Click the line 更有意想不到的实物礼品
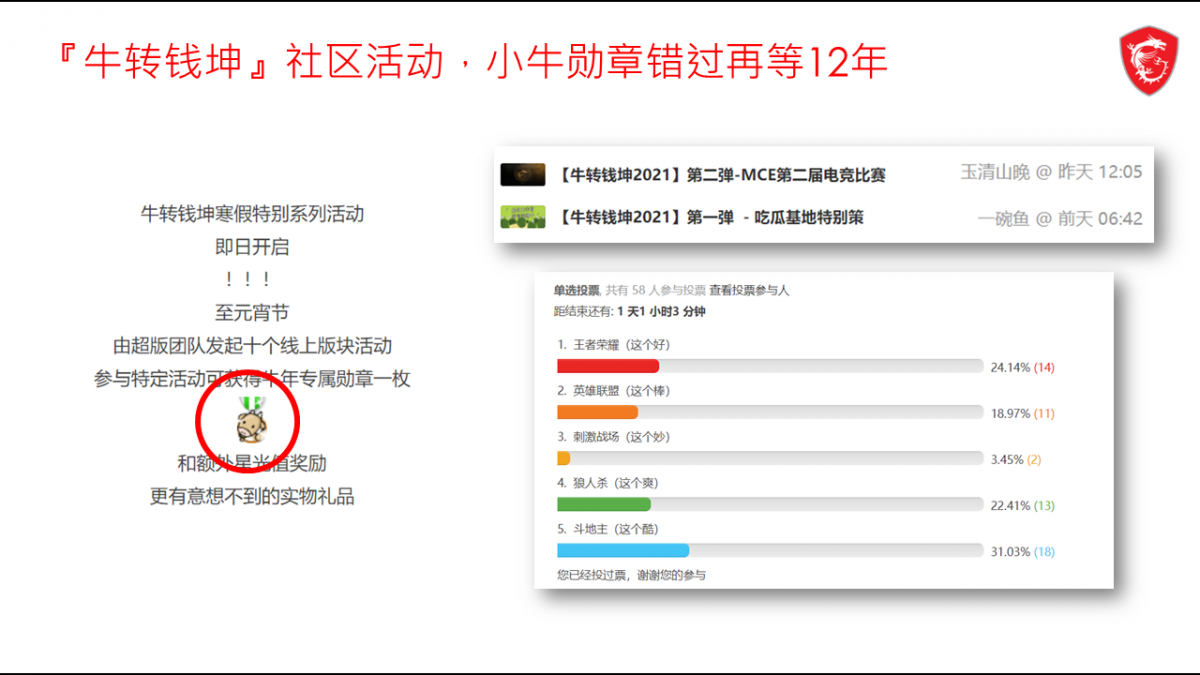This screenshot has height=675, width=1200. click(252, 496)
